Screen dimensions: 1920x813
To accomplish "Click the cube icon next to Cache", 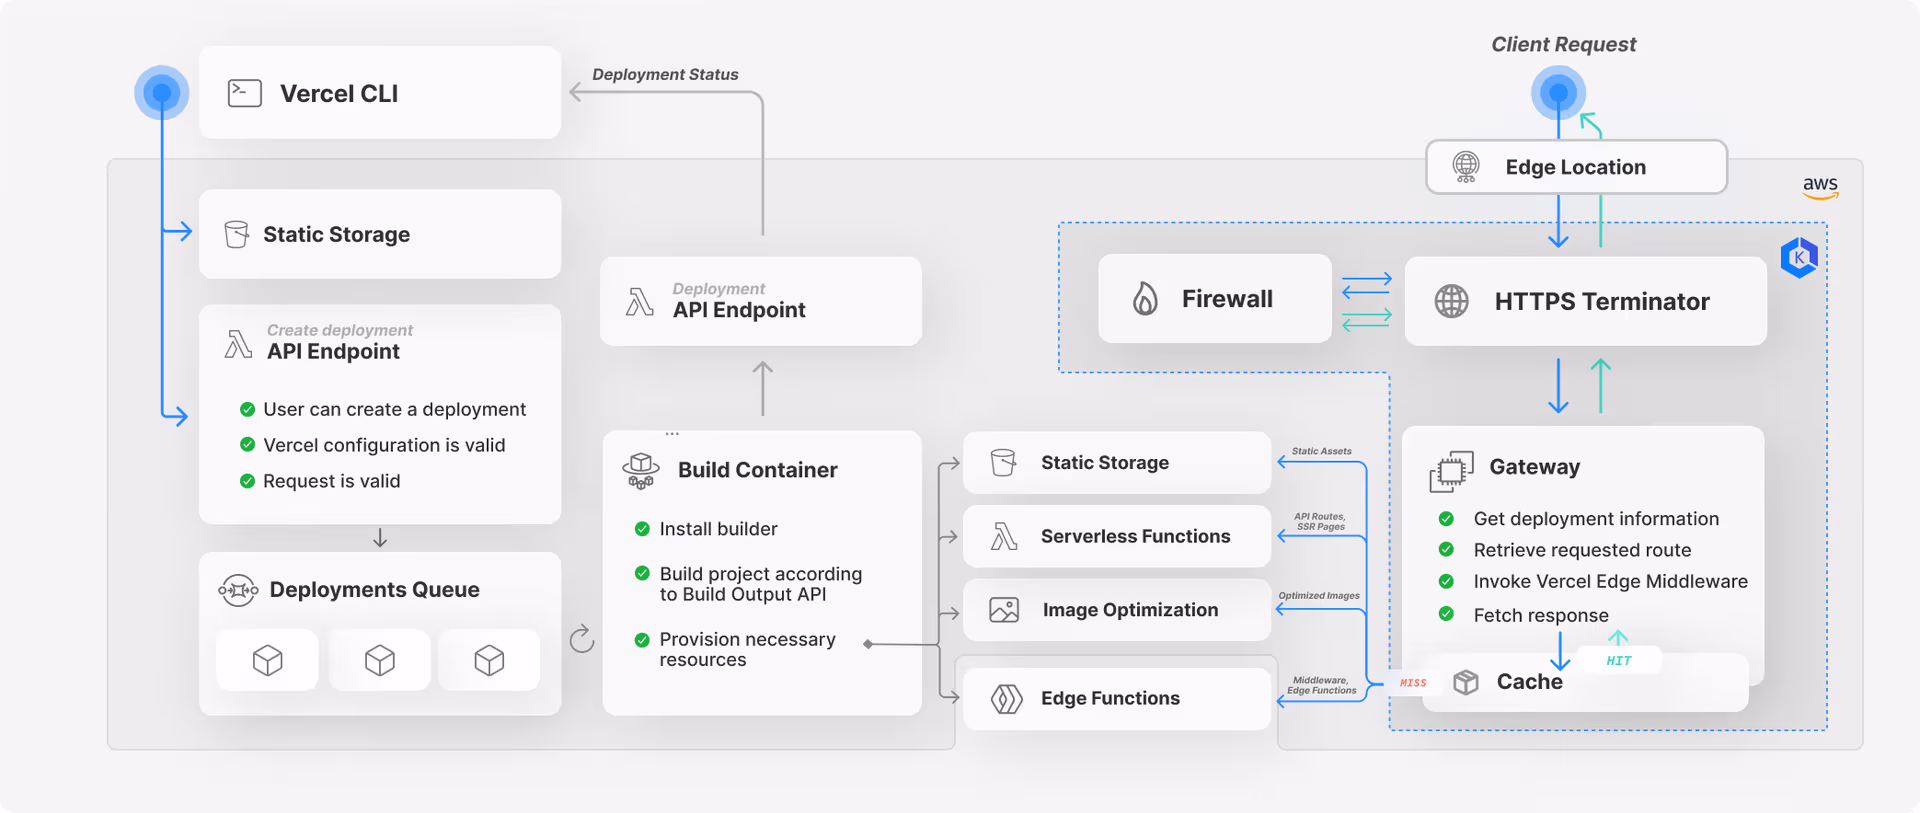I will click(x=1466, y=682).
